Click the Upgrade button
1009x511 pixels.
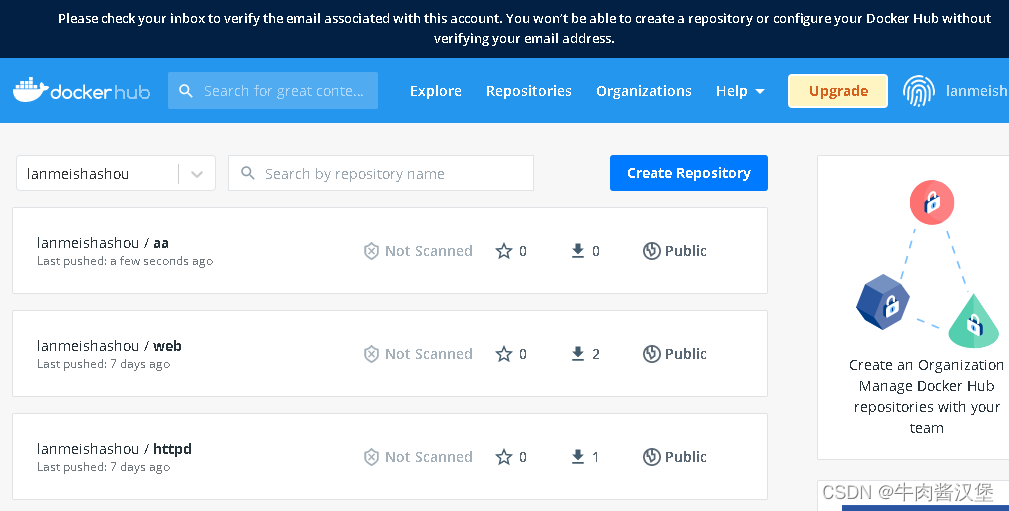tap(838, 91)
